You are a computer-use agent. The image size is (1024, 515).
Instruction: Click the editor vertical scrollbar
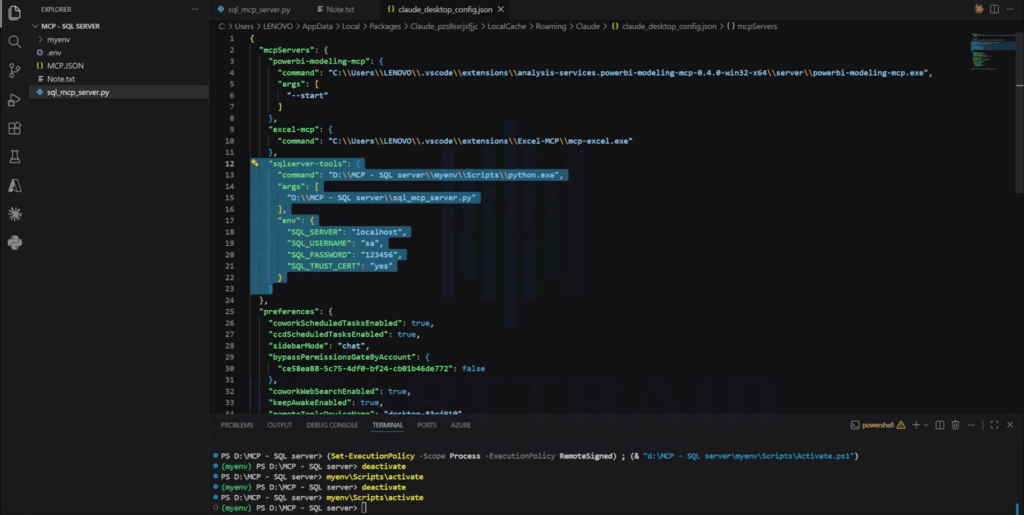(1019, 111)
